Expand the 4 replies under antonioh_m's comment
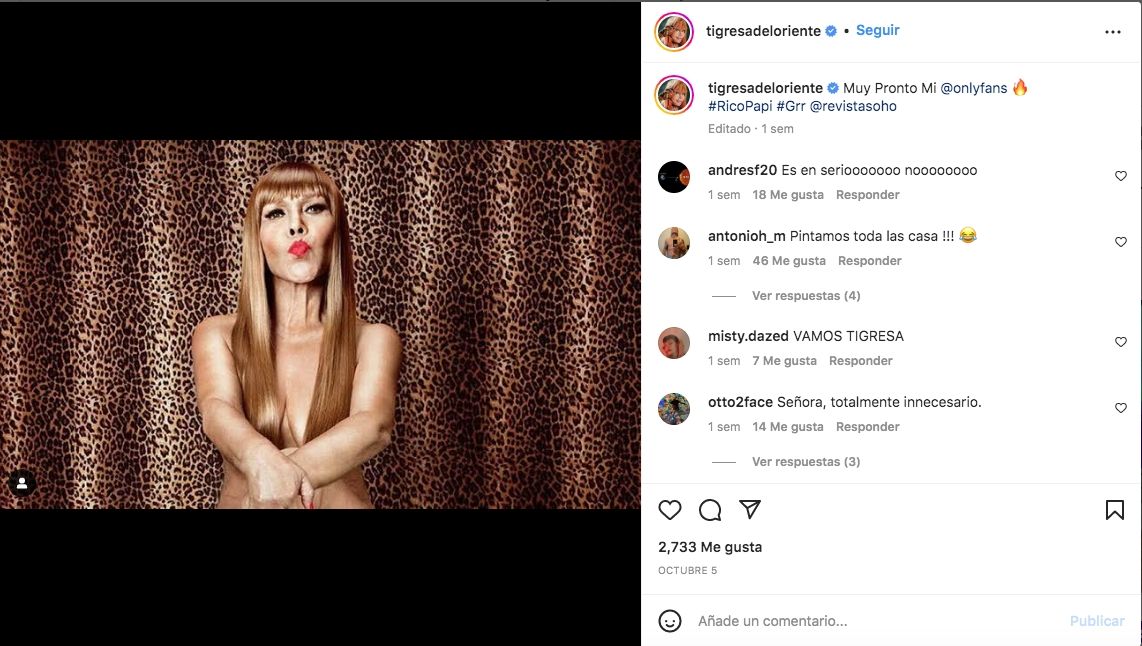Image resolution: width=1142 pixels, height=646 pixels. tap(806, 296)
